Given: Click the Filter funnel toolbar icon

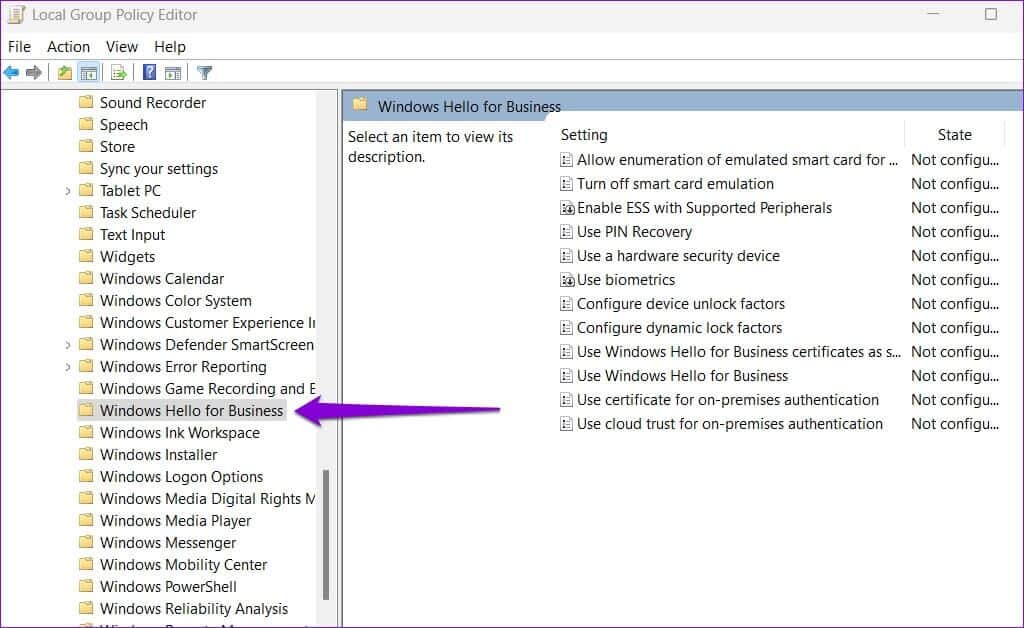Looking at the screenshot, I should (x=204, y=72).
